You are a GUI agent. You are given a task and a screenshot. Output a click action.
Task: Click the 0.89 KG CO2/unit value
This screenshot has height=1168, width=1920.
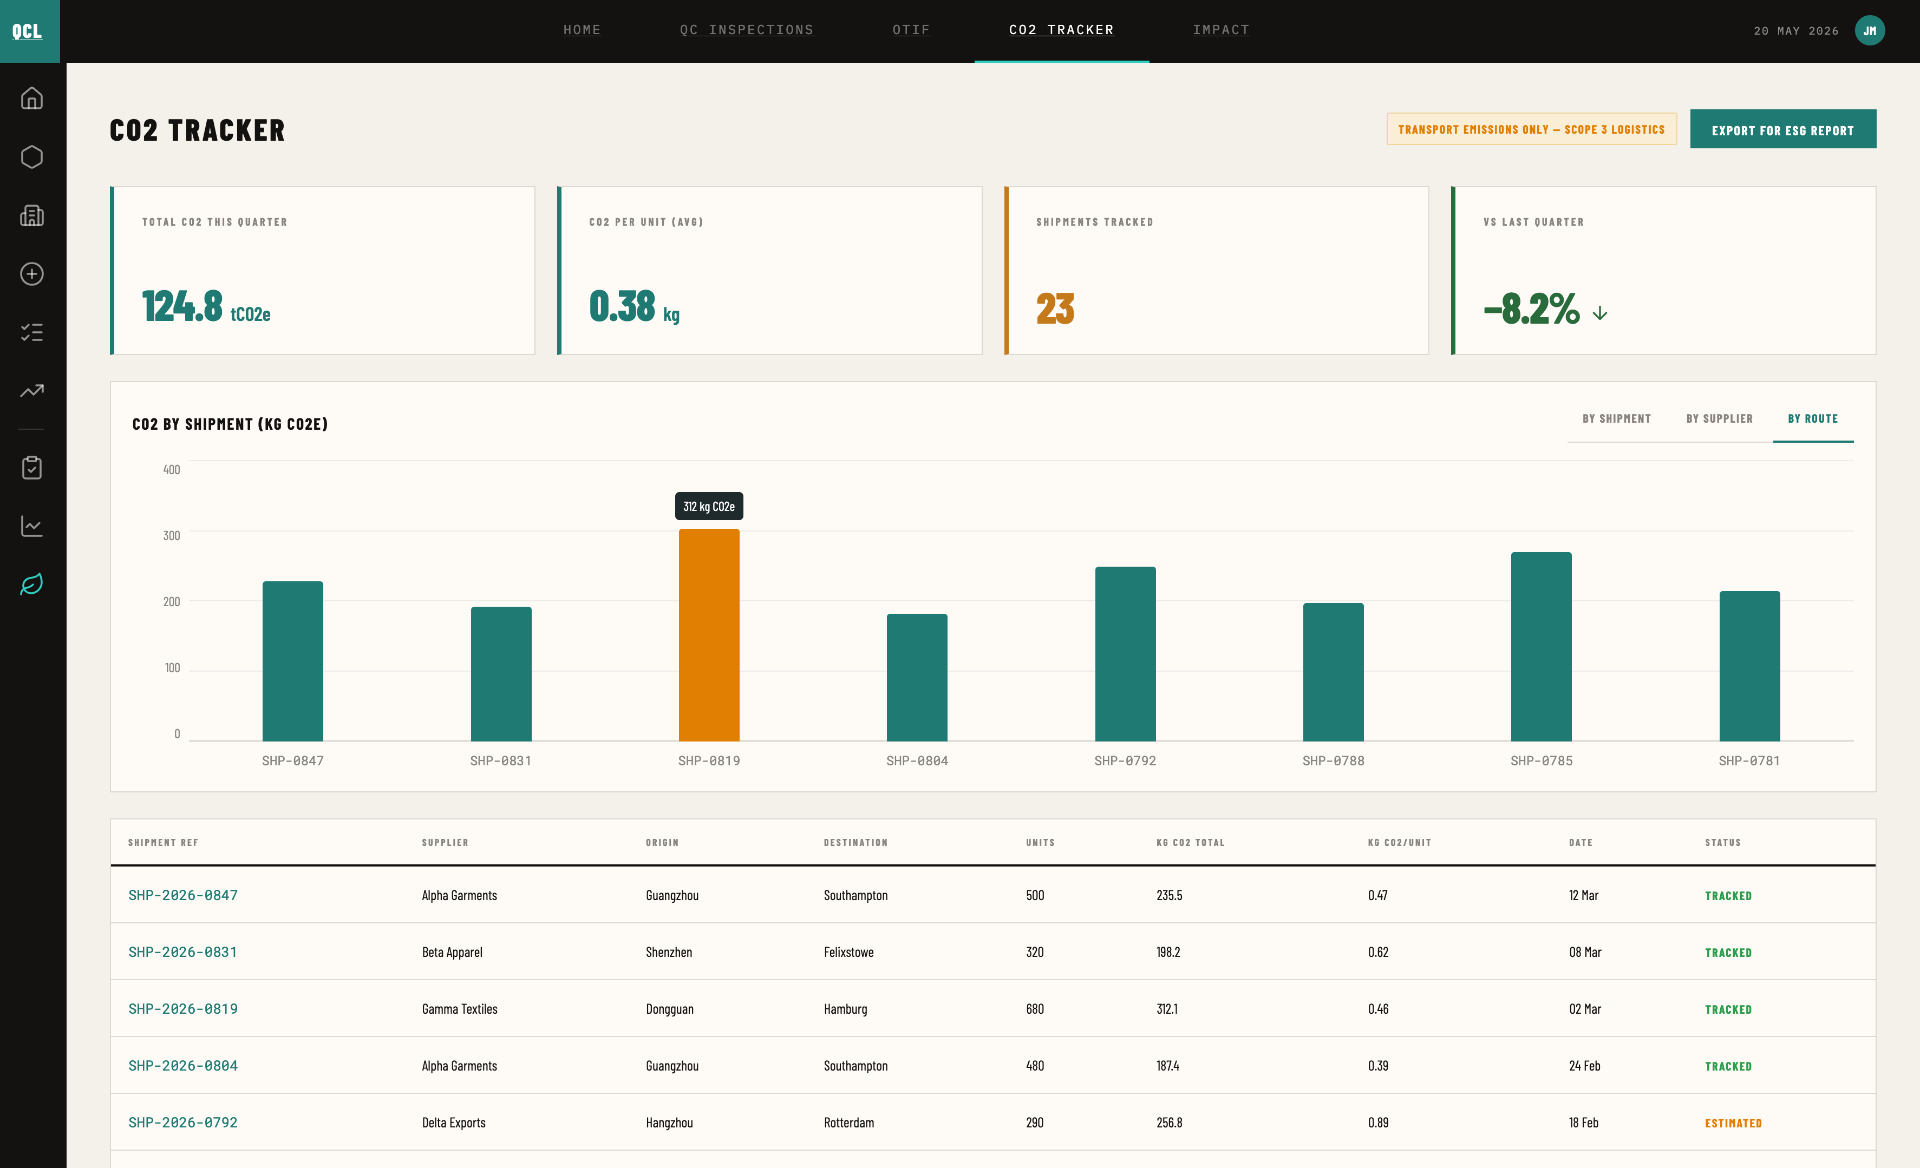(x=1377, y=1123)
